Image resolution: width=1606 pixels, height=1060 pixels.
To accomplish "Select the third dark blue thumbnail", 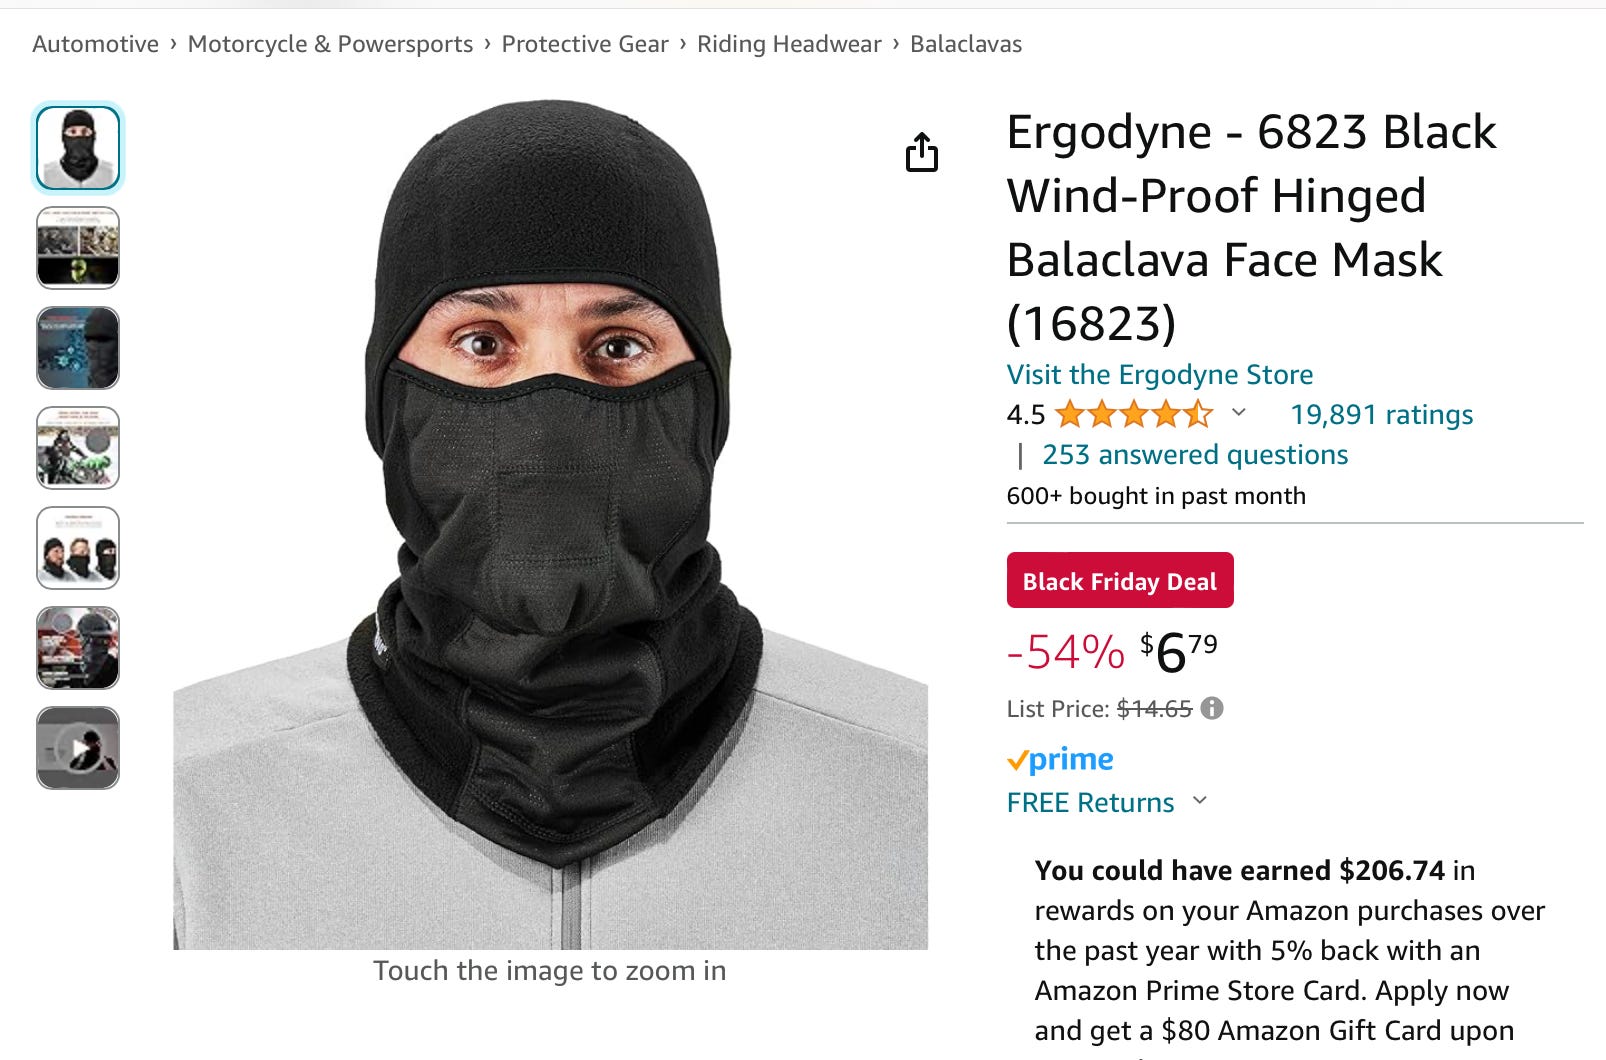I will tap(78, 348).
